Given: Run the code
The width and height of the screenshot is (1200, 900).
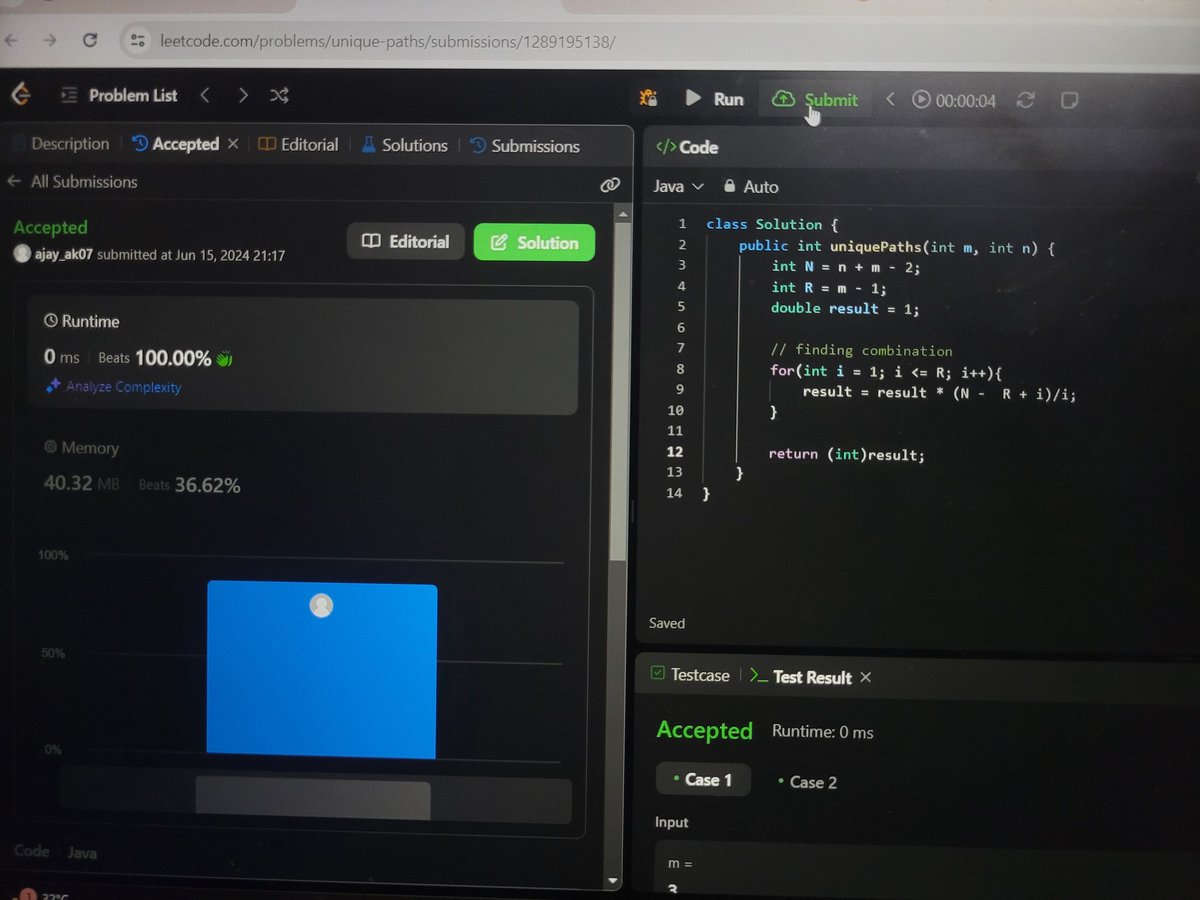Looking at the screenshot, I should coord(715,99).
